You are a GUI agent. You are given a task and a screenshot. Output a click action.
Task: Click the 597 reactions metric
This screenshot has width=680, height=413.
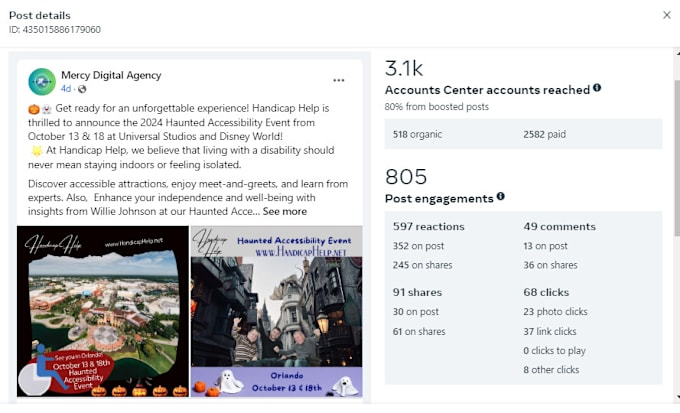(428, 226)
